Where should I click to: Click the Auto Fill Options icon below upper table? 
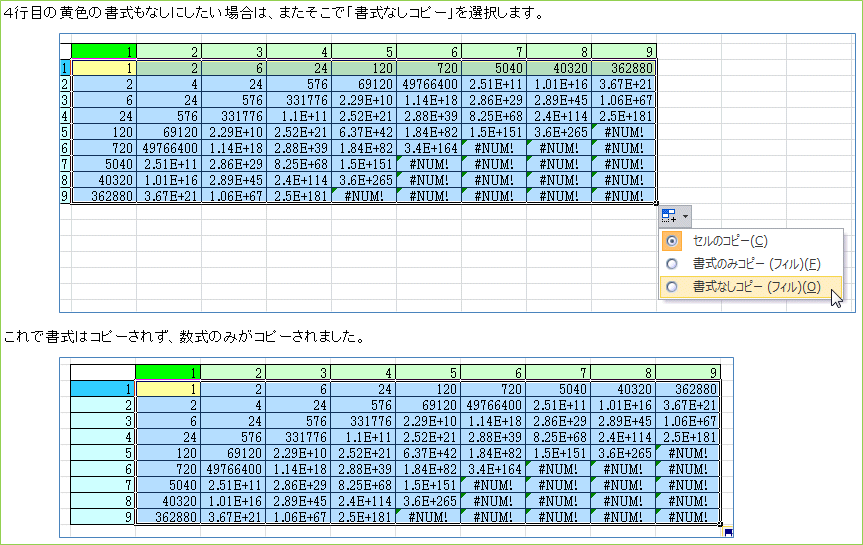669,216
